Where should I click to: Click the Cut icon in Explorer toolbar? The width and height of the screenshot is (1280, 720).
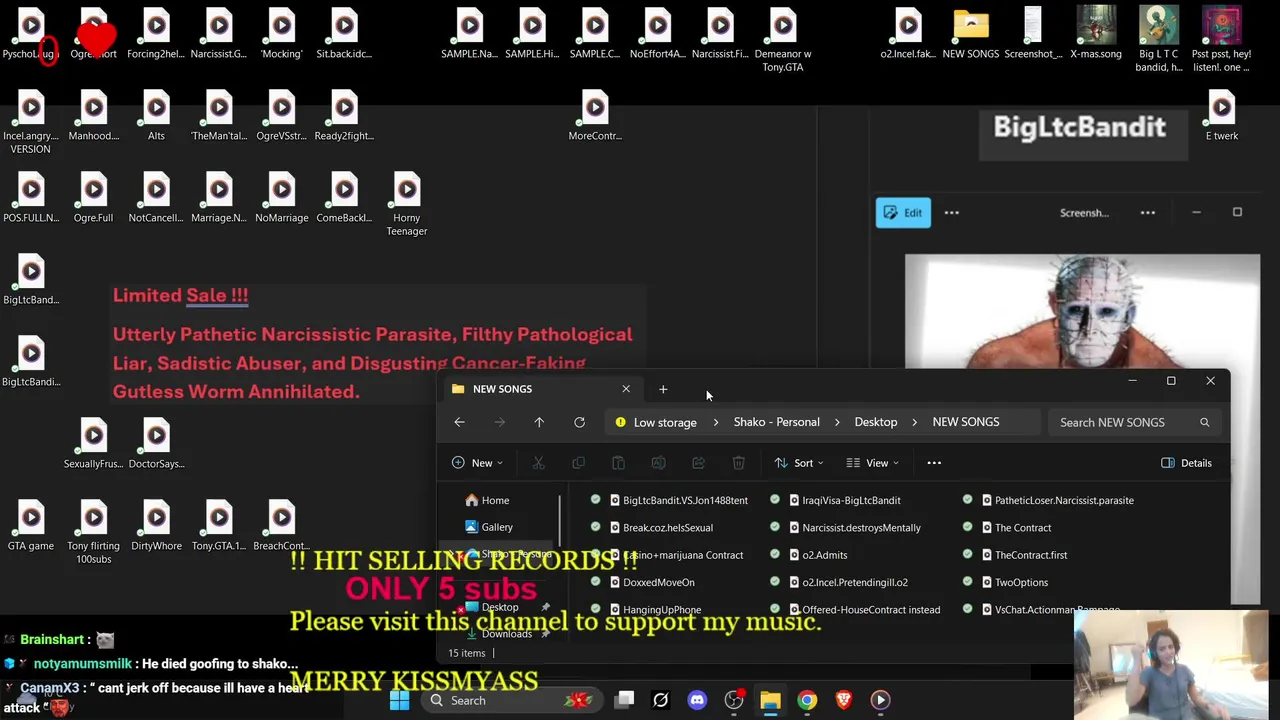click(x=538, y=463)
